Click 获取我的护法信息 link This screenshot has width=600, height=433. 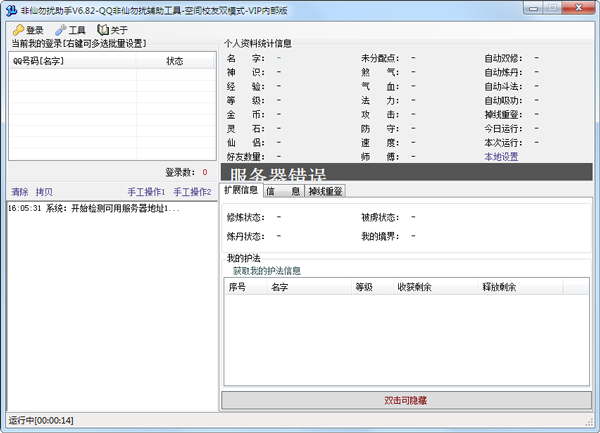tap(267, 271)
